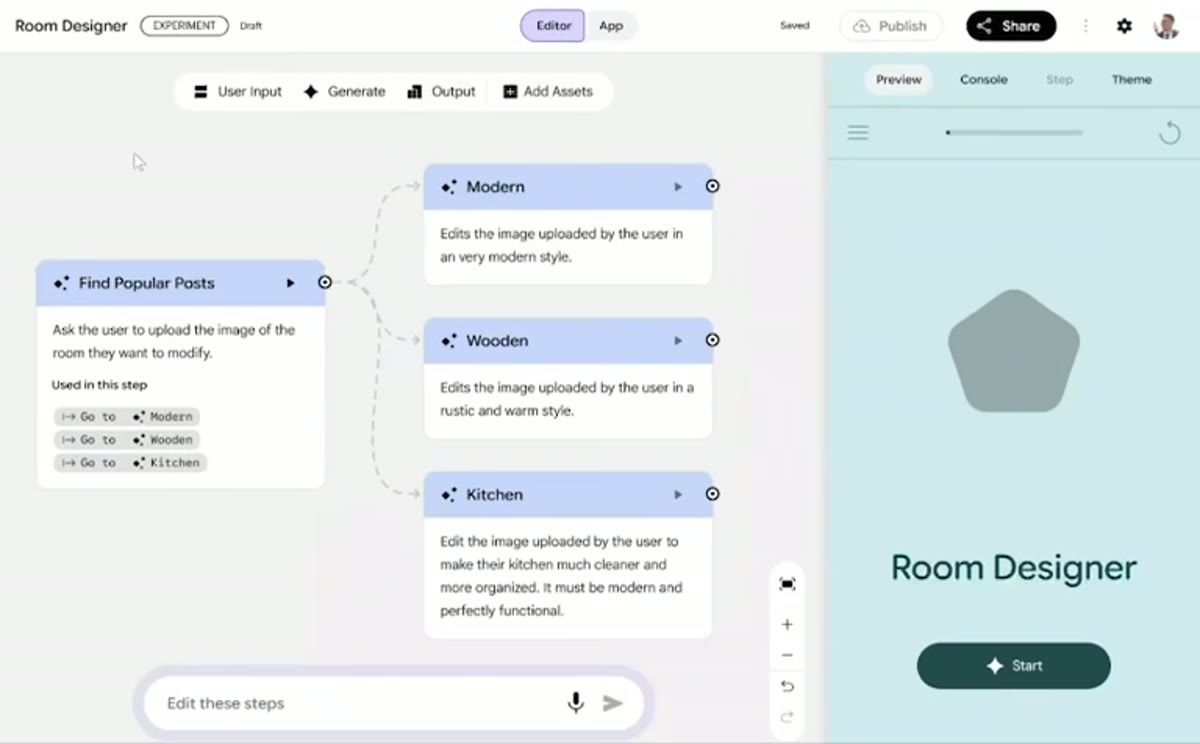1200x744 pixels.
Task: Click the Output toolbar button
Action: click(x=441, y=91)
